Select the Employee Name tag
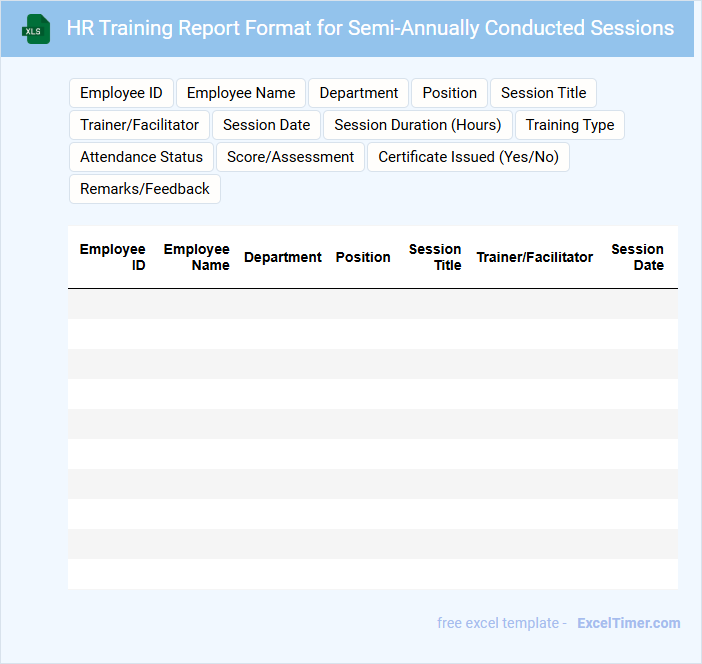Screen dimensions: 702x664 241,93
